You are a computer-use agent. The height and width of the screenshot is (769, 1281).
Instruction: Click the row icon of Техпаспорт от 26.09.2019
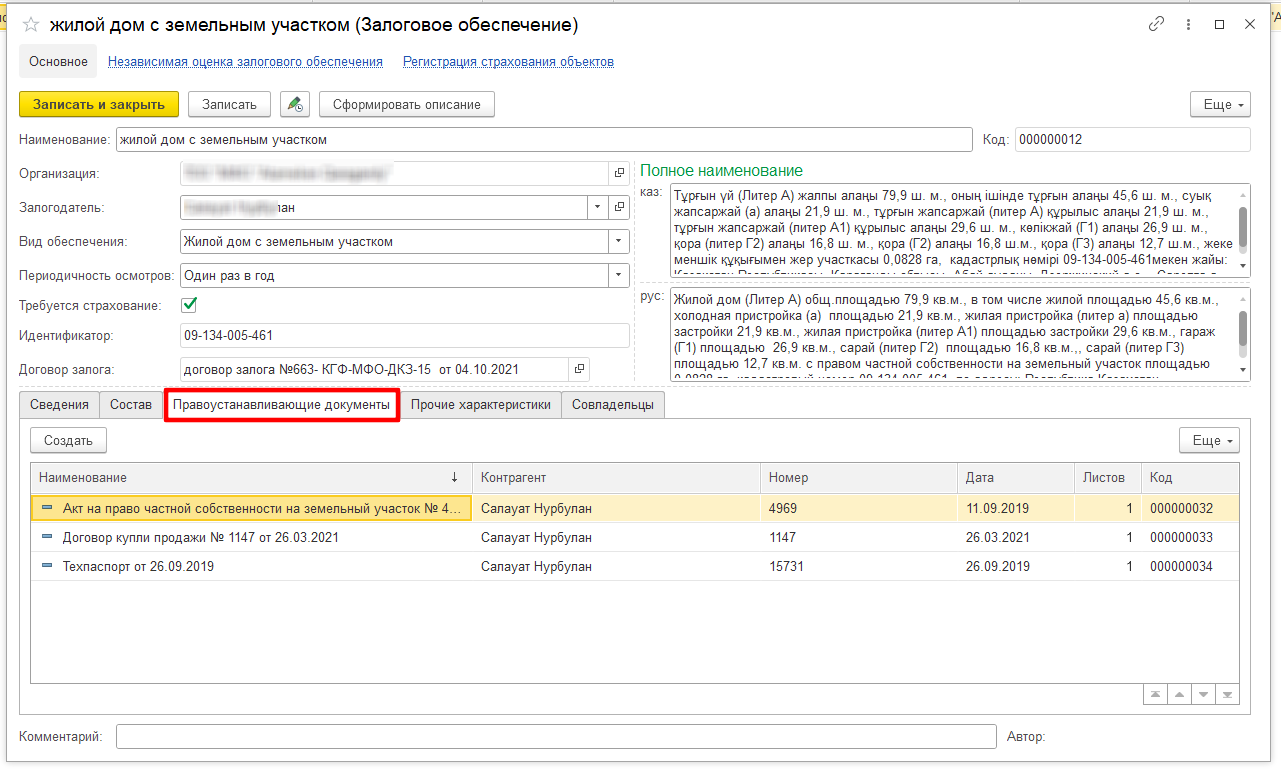tap(47, 566)
